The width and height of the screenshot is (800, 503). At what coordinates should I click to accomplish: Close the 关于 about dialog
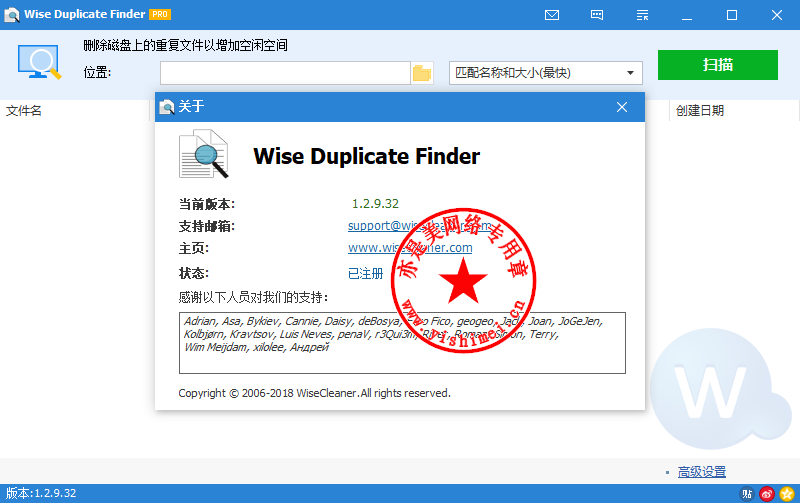tap(621, 107)
